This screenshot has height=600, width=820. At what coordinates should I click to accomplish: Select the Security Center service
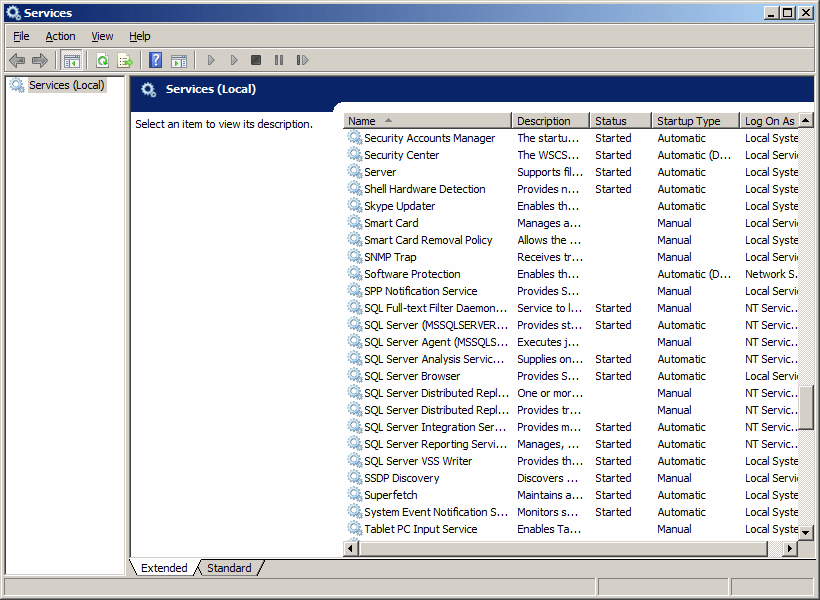pos(573,155)
